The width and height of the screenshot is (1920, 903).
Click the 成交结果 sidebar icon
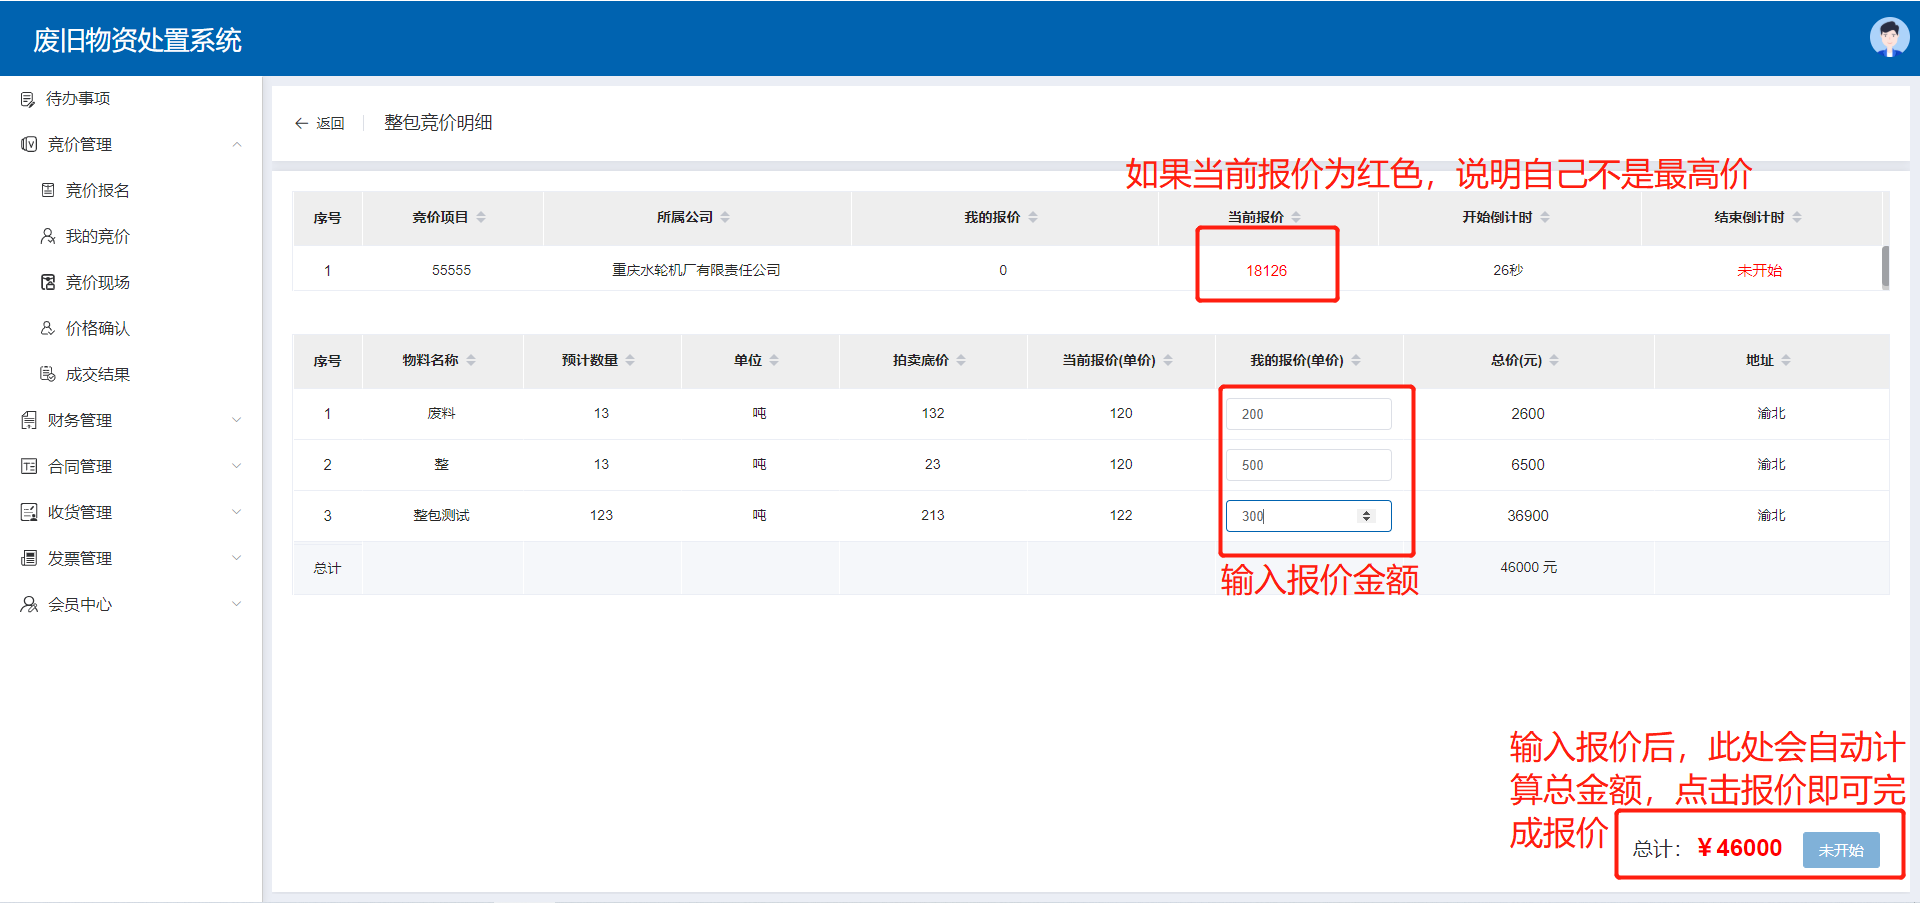pyautogui.click(x=48, y=374)
